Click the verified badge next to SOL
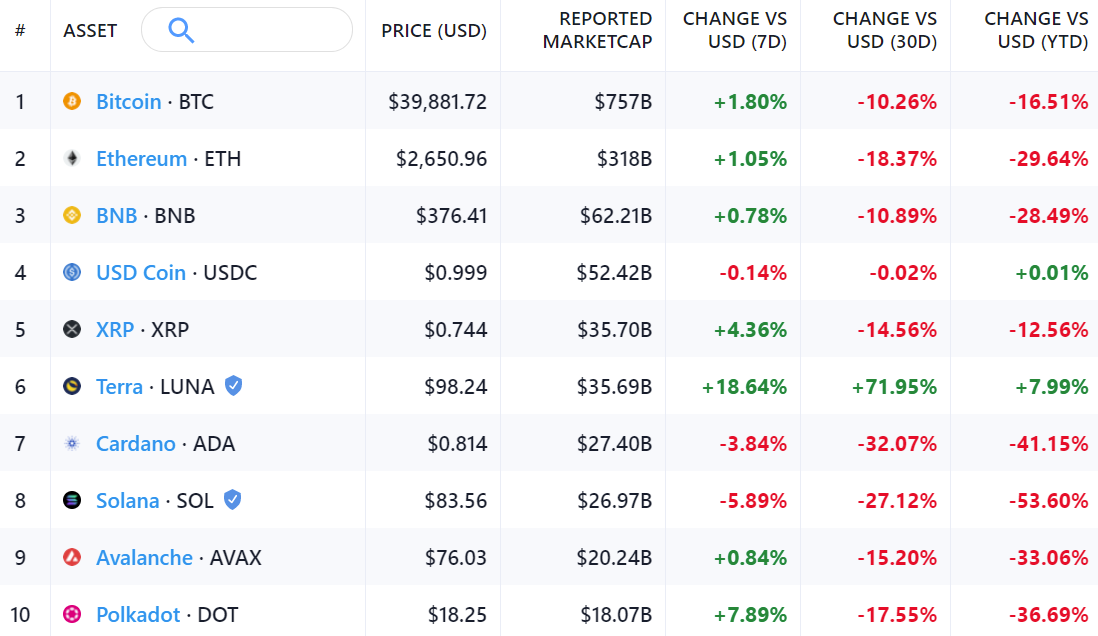The image size is (1098, 636). pos(232,499)
